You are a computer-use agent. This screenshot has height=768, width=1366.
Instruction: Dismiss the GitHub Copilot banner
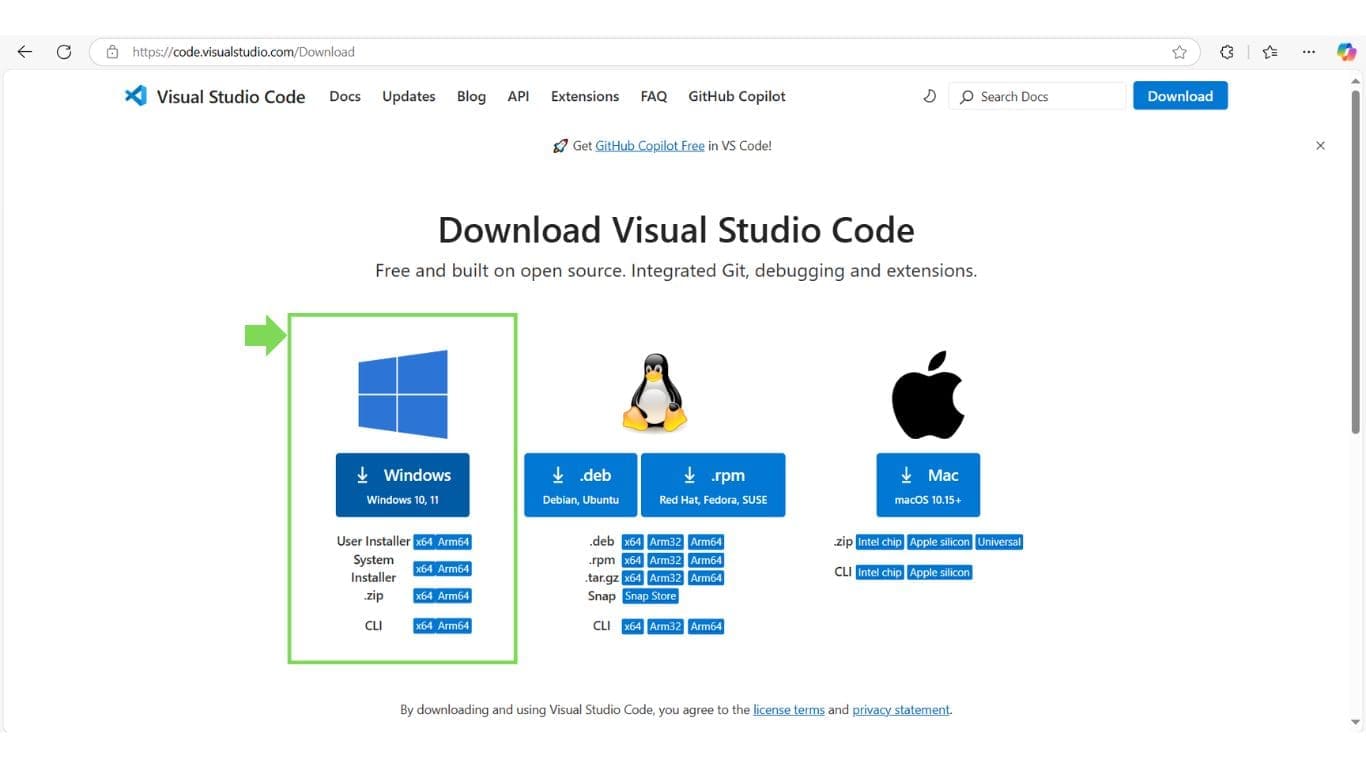pos(1320,146)
